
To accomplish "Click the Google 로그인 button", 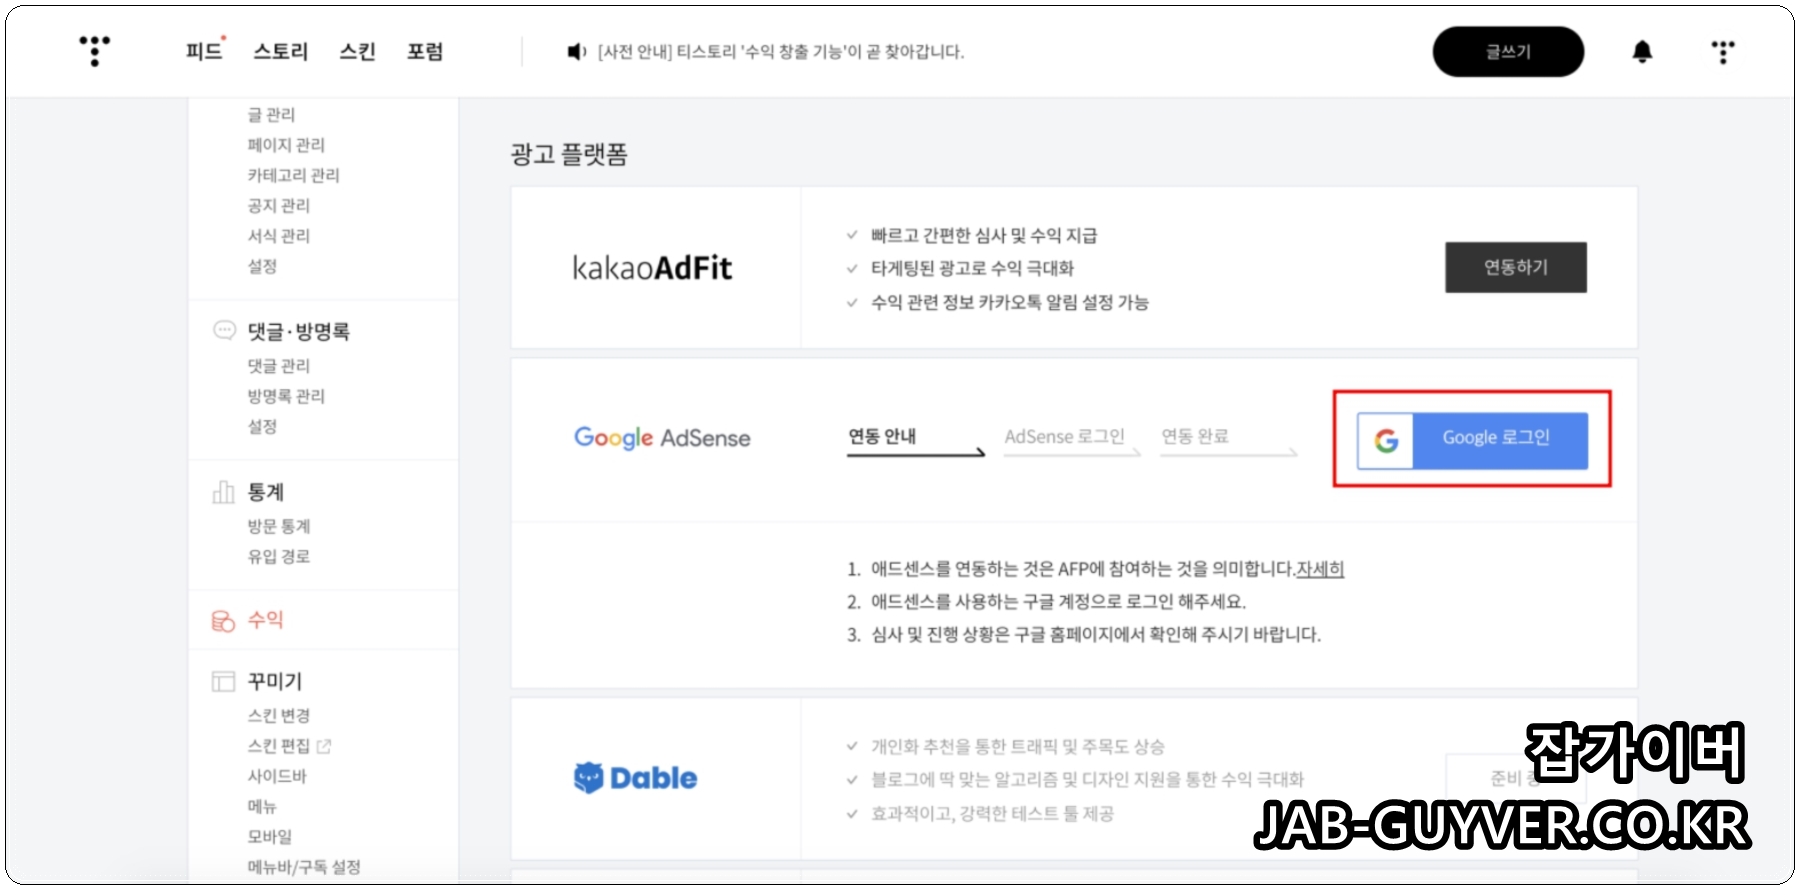I will (1472, 440).
